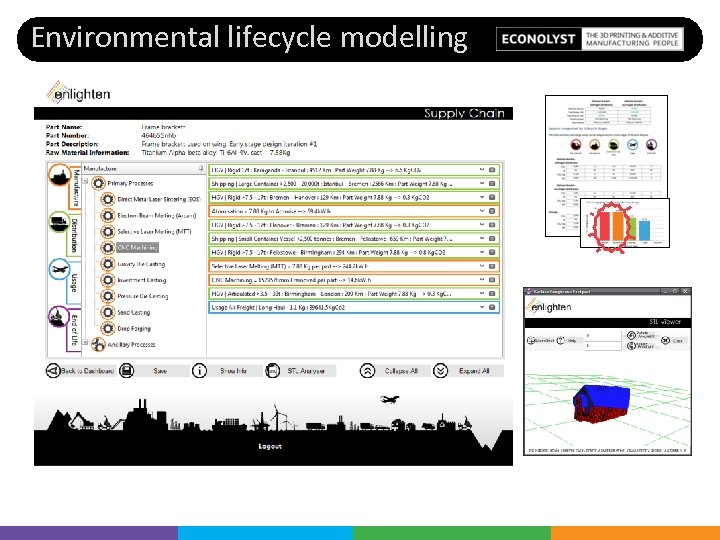Expand the Shipping Small Container Vessel row chevron
The width and height of the screenshot is (720, 540).
coord(482,239)
